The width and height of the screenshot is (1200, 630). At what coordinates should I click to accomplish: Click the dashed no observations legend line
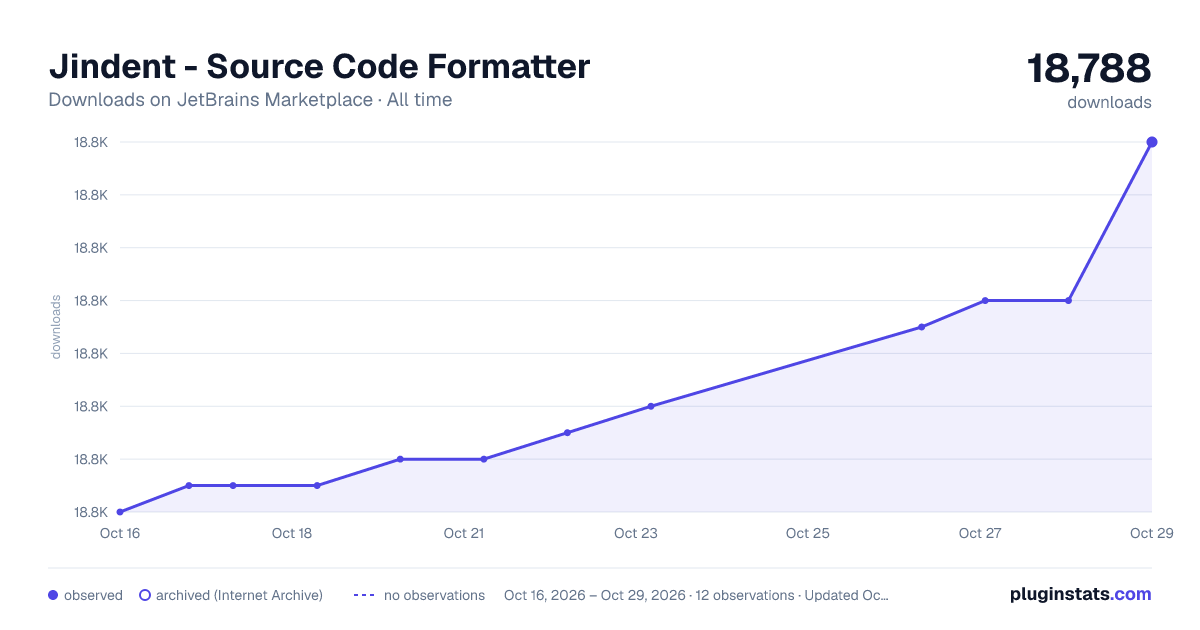(x=364, y=595)
